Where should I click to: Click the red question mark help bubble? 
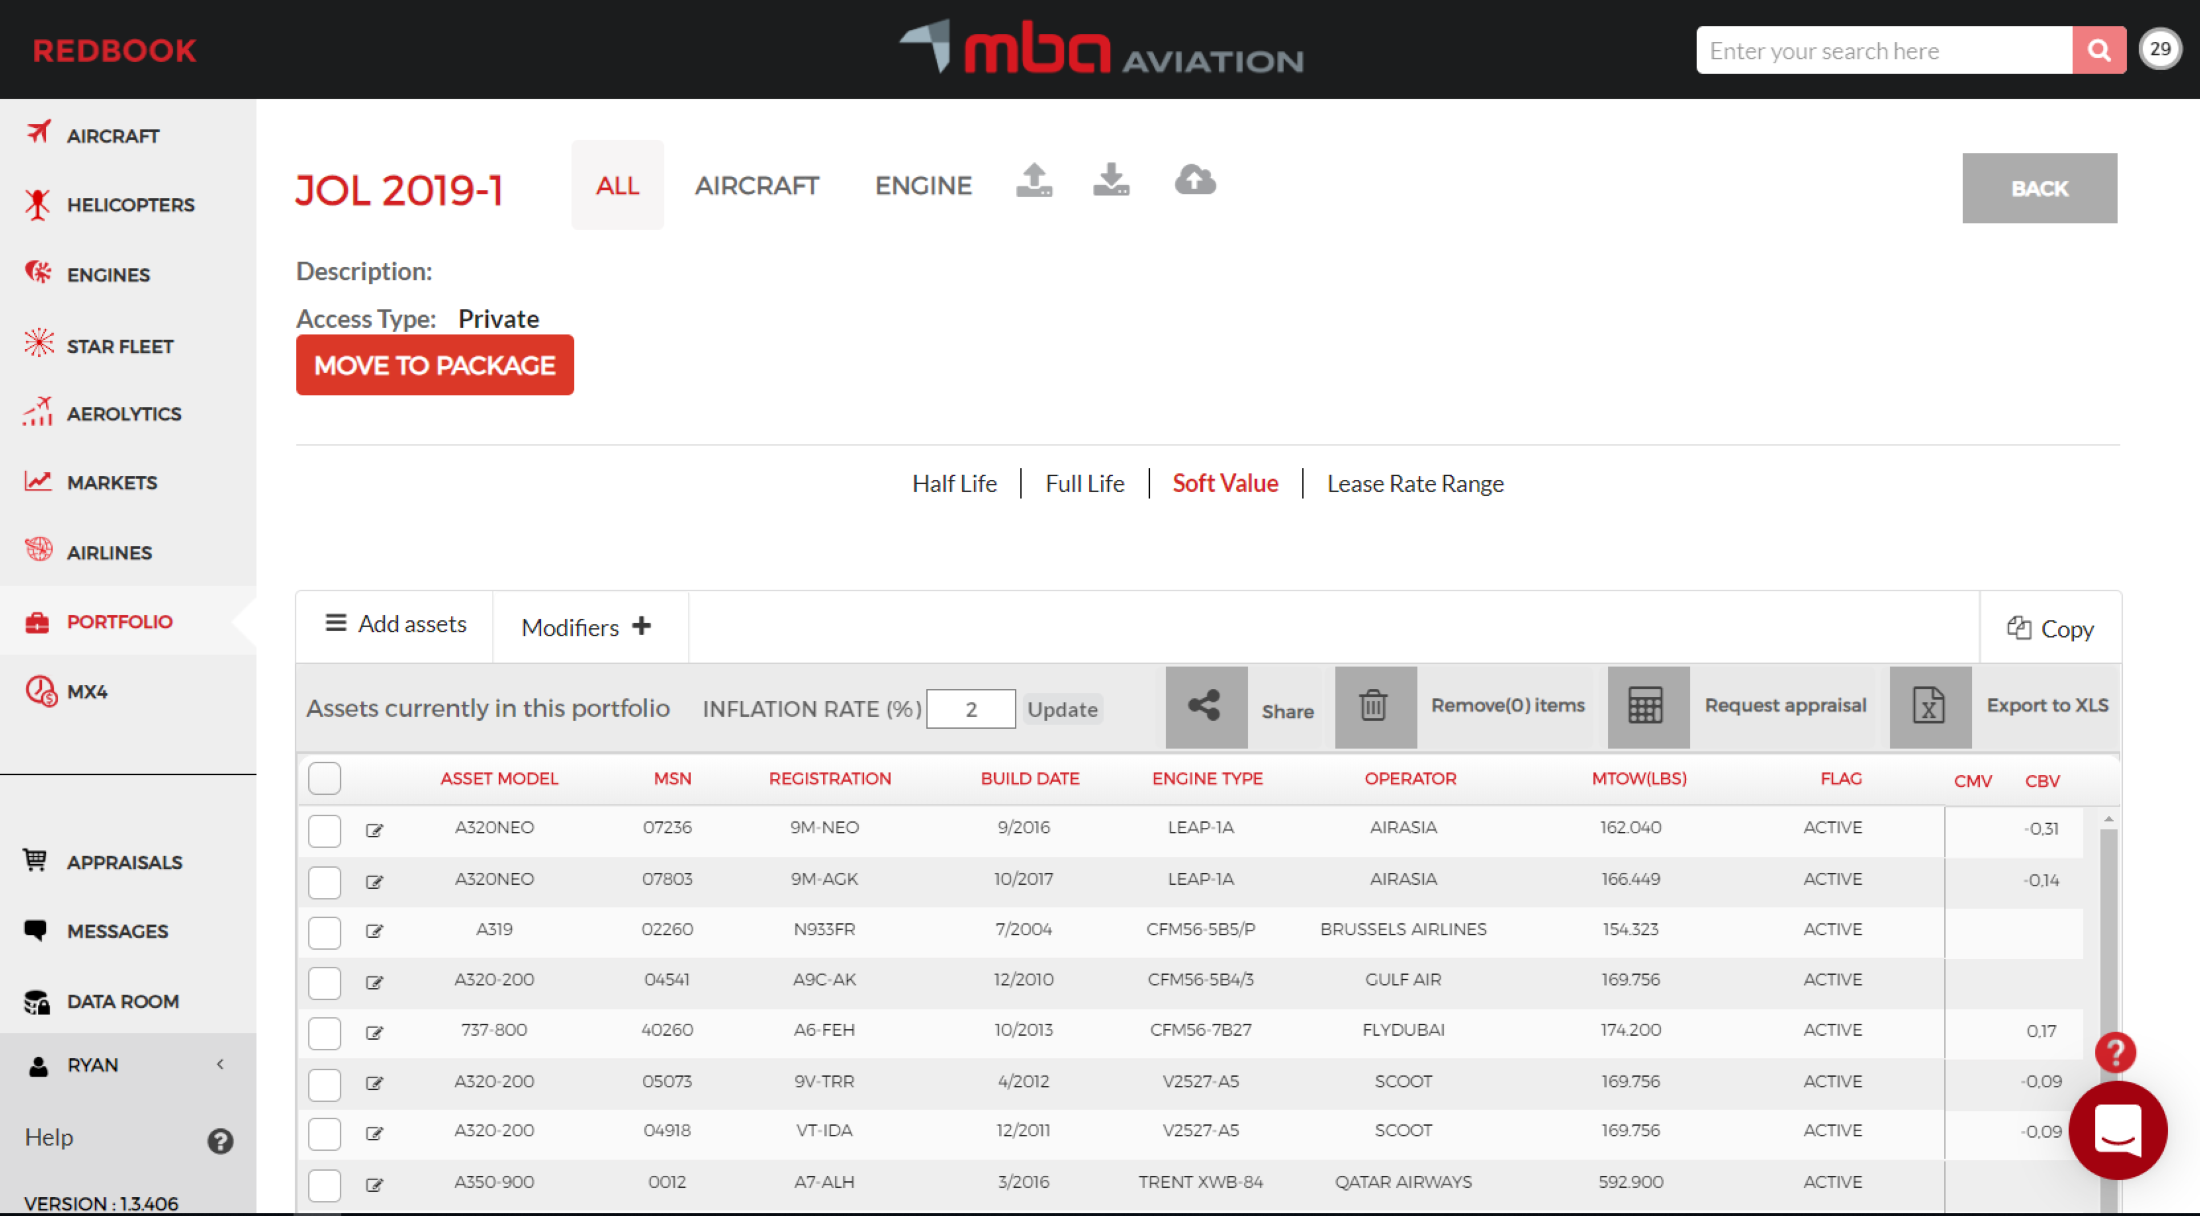tap(2115, 1052)
